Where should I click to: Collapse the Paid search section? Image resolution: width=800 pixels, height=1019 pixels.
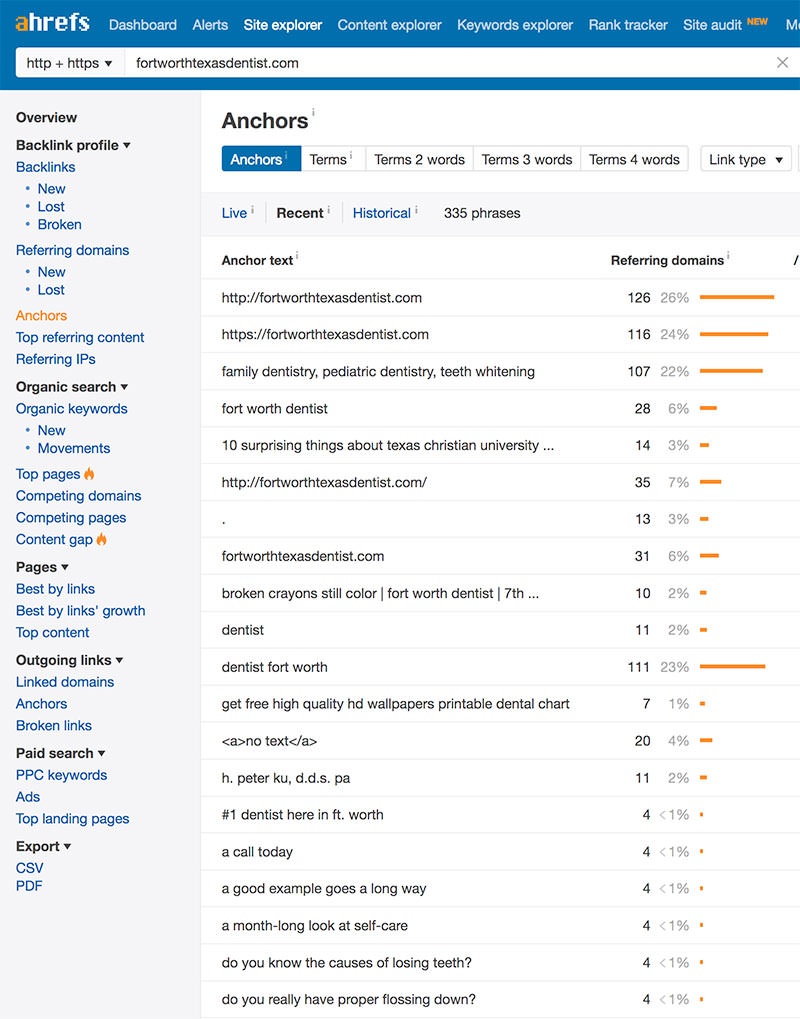(x=60, y=753)
